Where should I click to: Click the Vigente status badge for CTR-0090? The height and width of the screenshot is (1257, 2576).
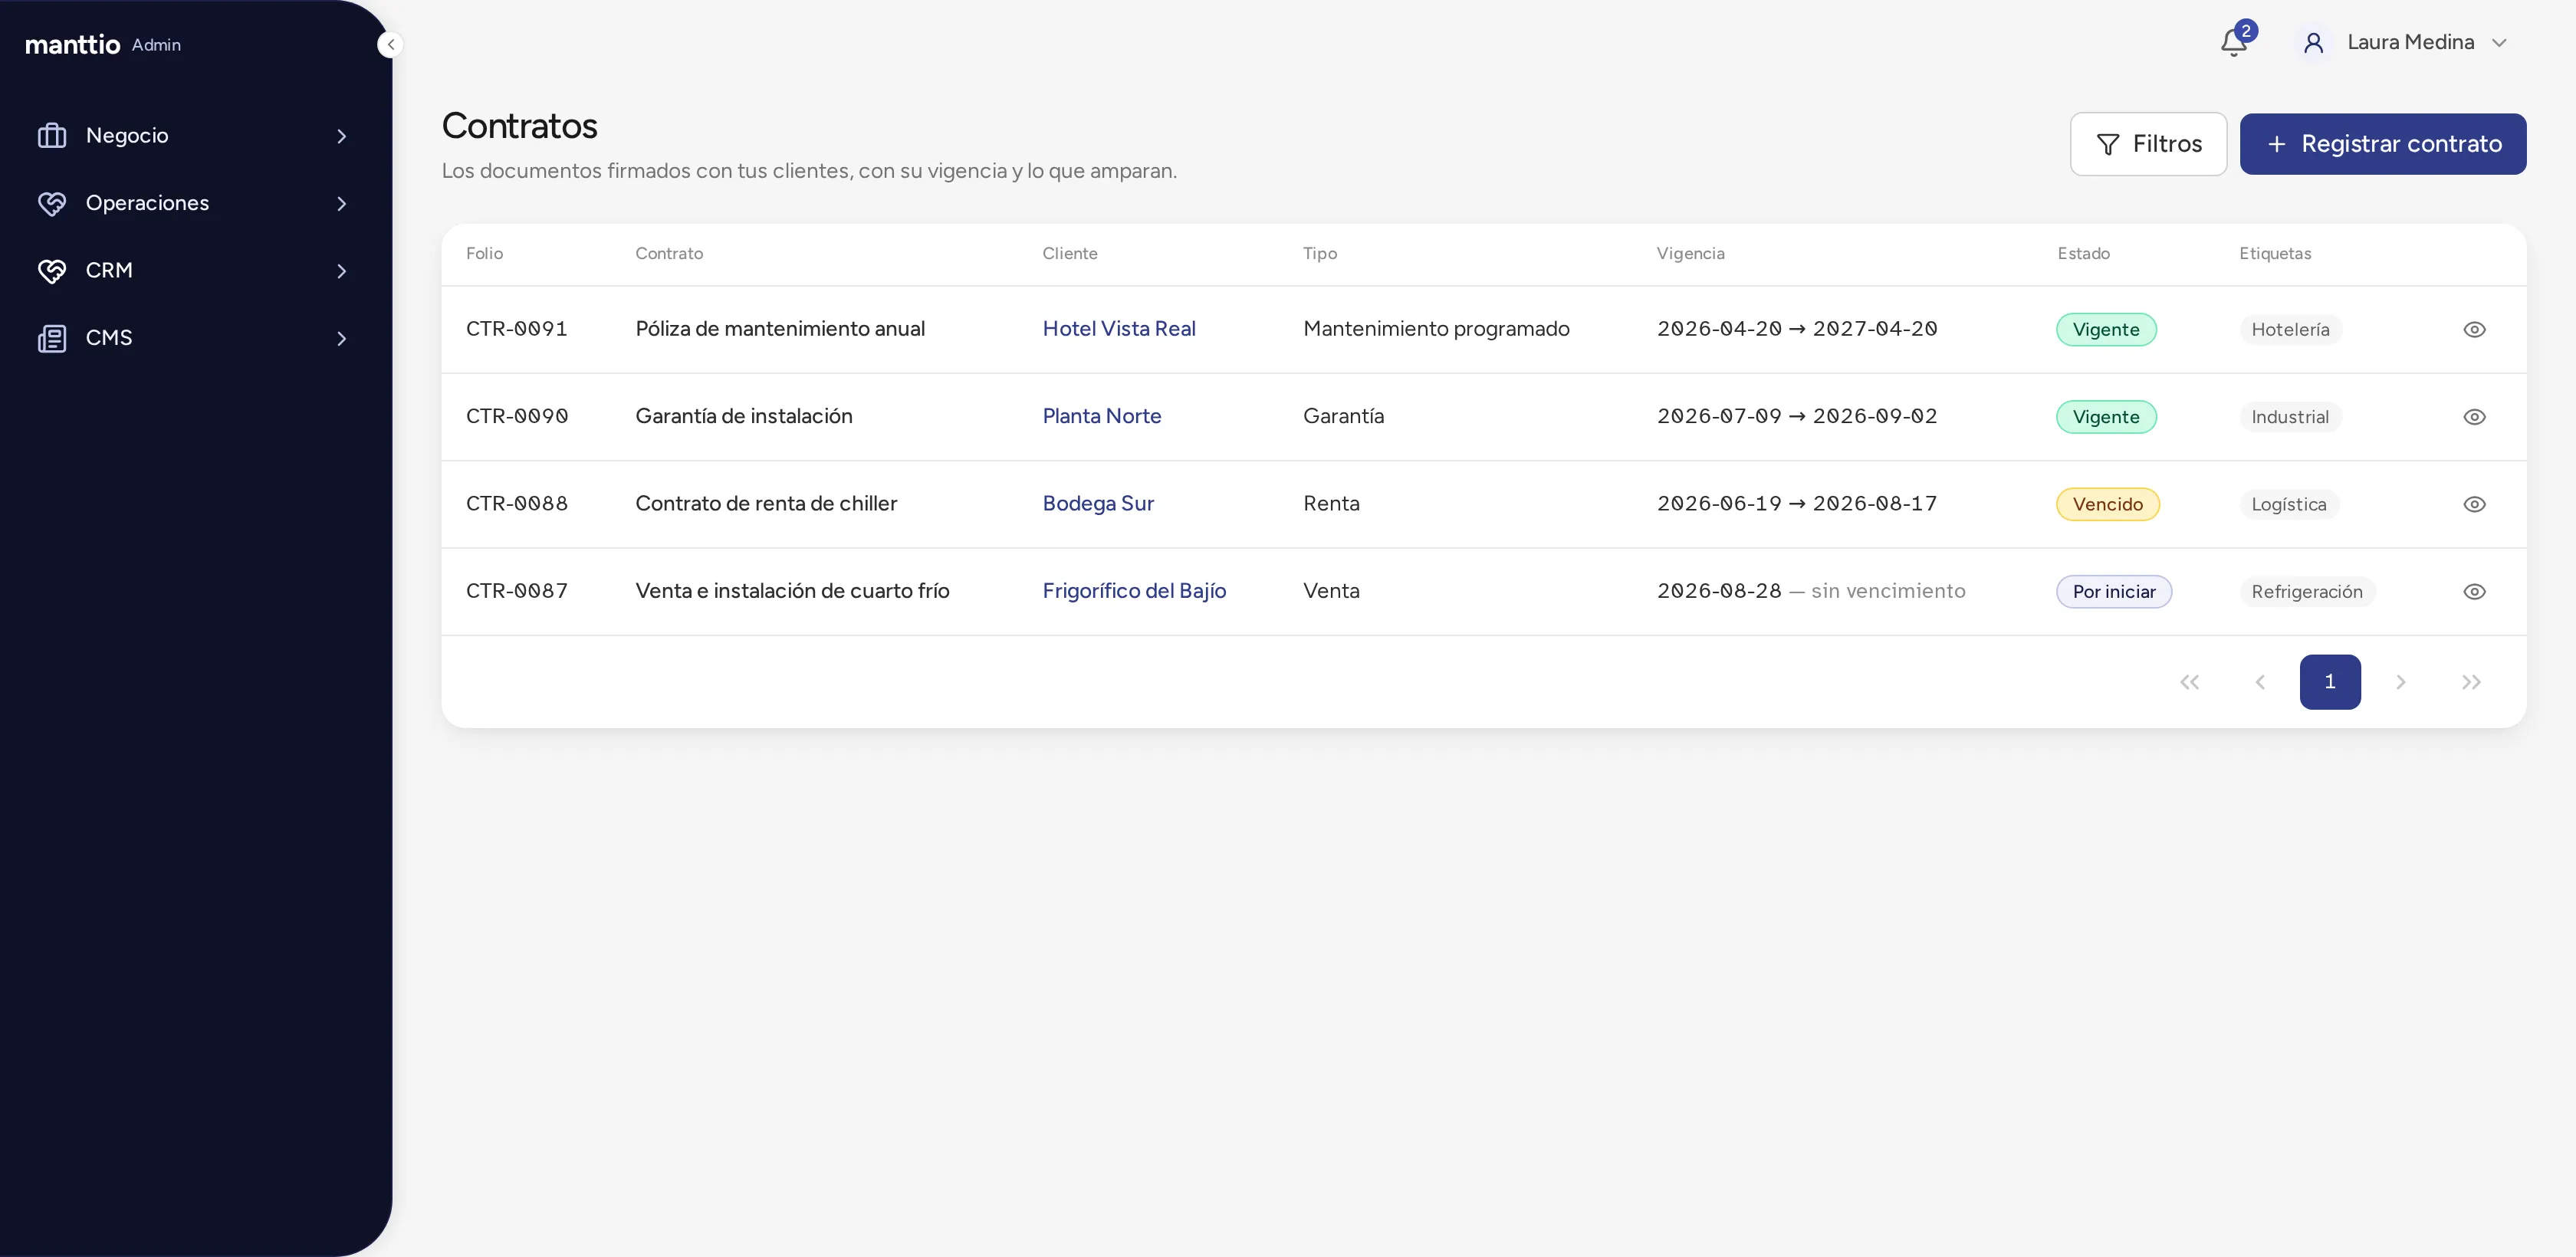(2106, 416)
